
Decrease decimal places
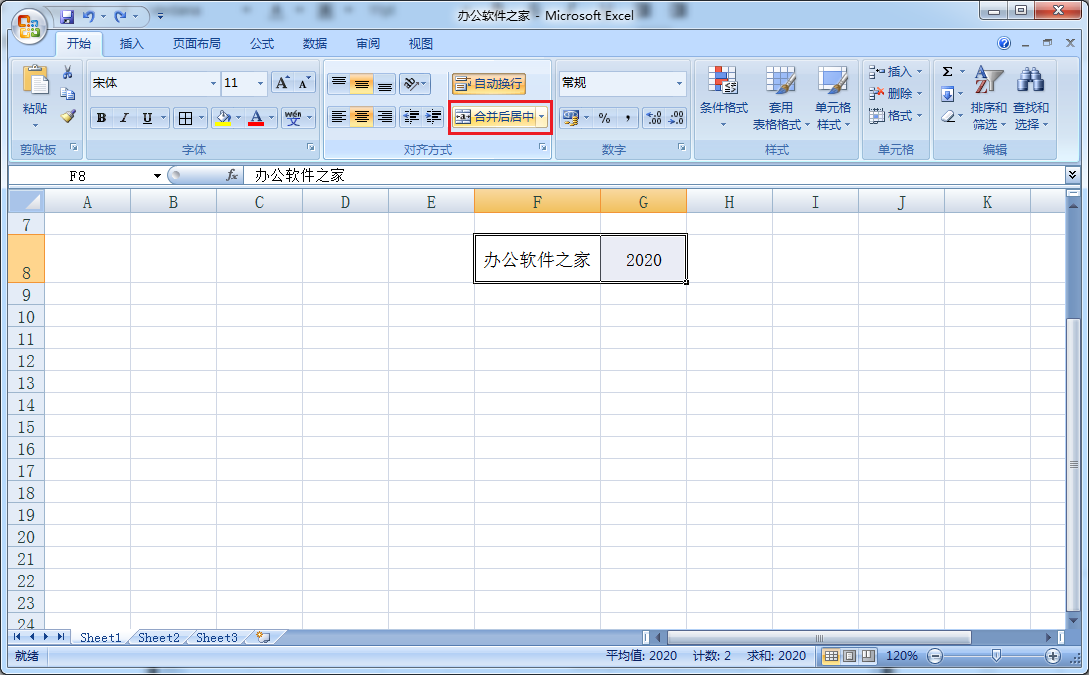pyautogui.click(x=676, y=118)
